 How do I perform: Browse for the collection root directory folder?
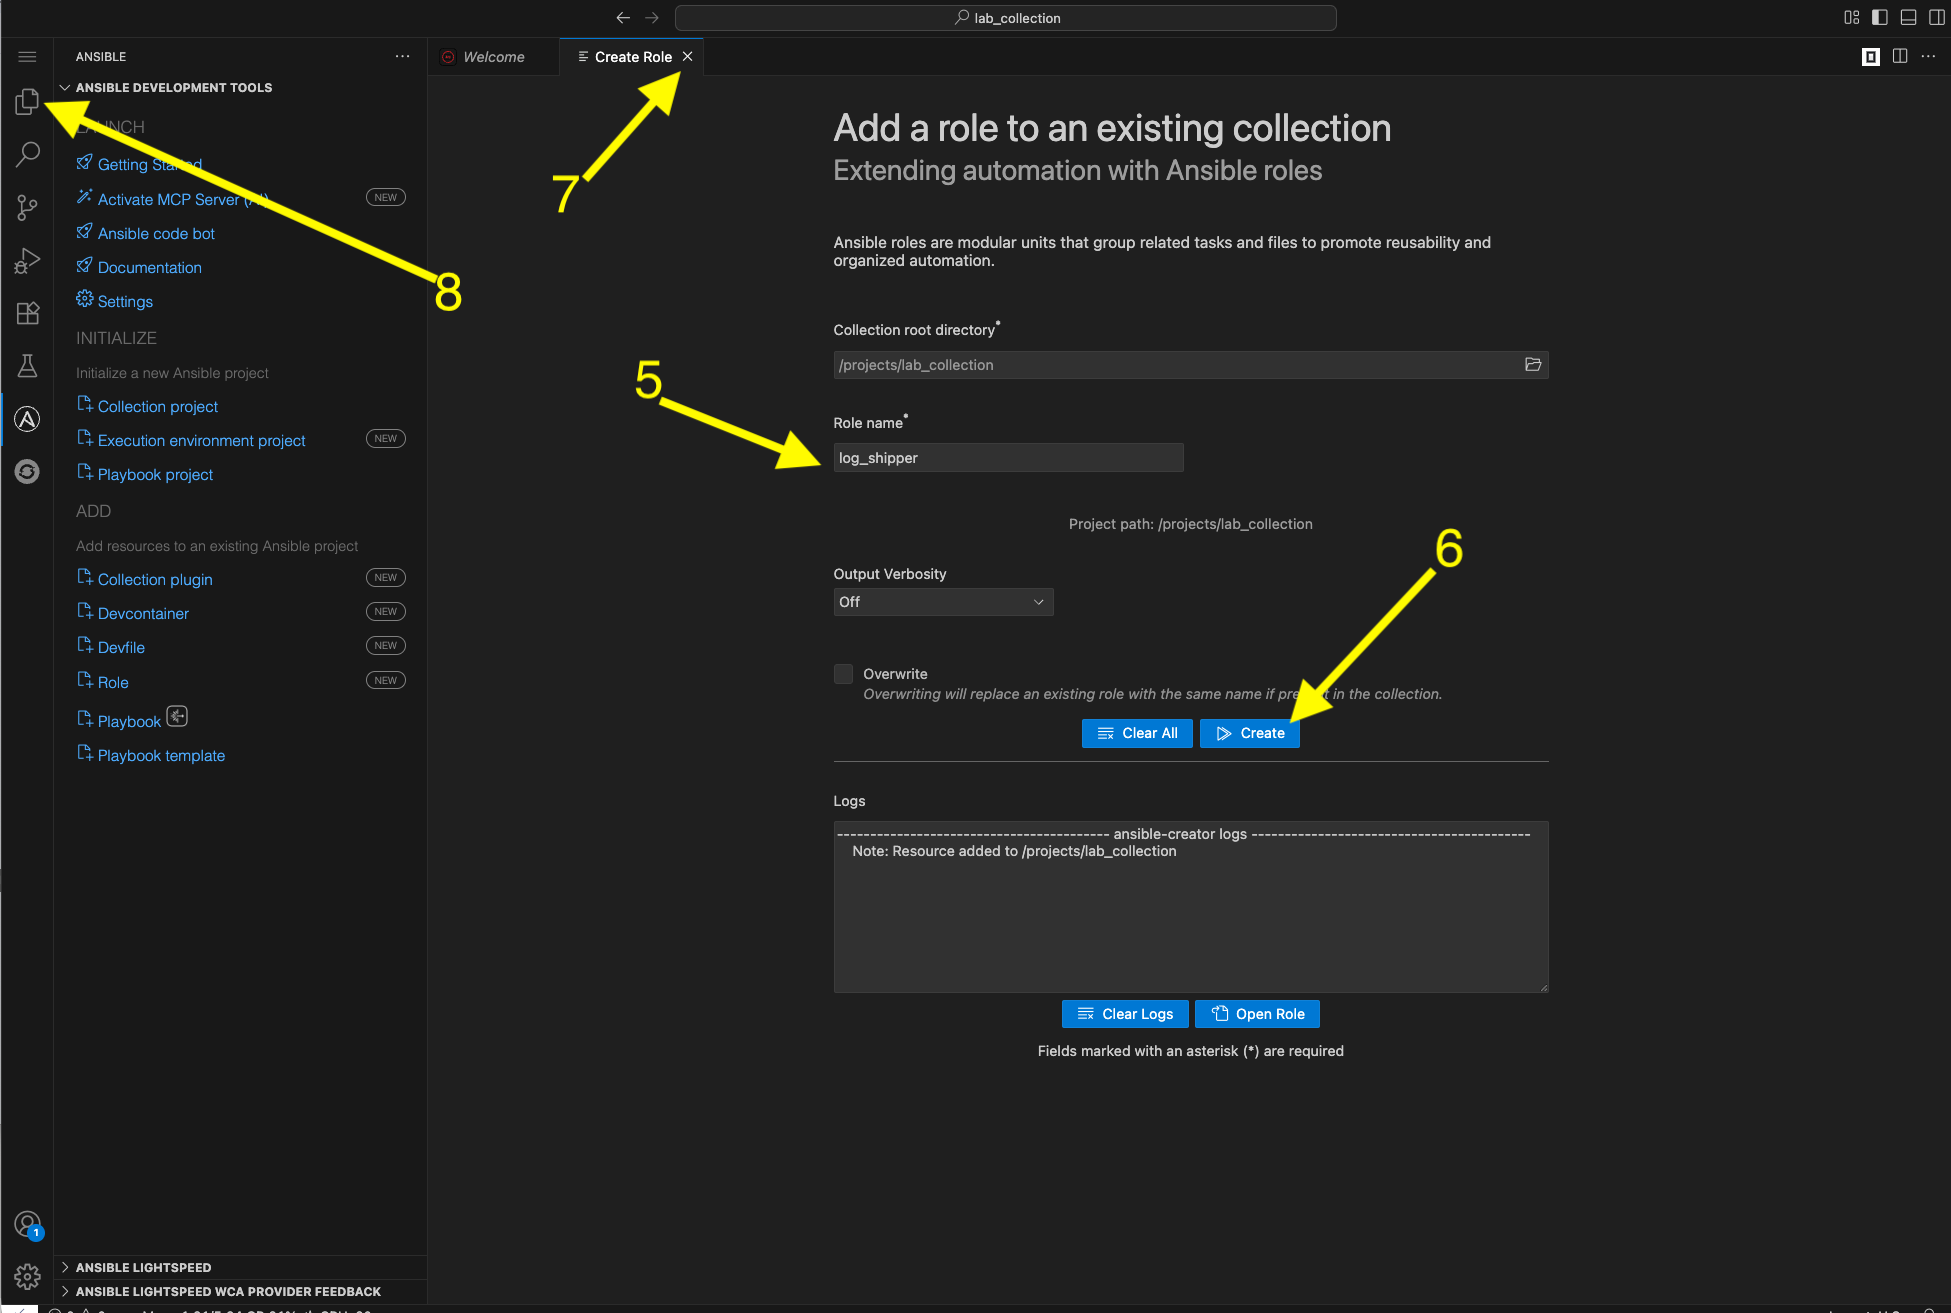coord(1533,364)
